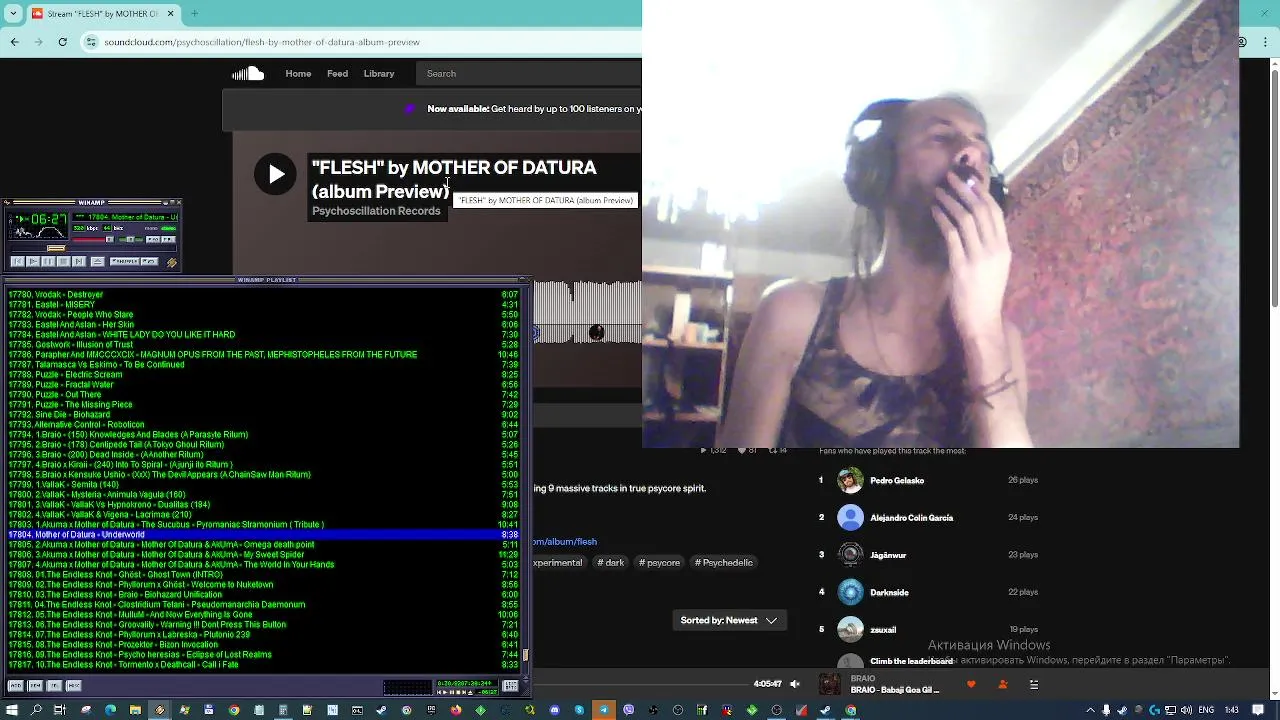Toggle the Winamp equalizer window
The image size is (1280, 720).
point(153,239)
